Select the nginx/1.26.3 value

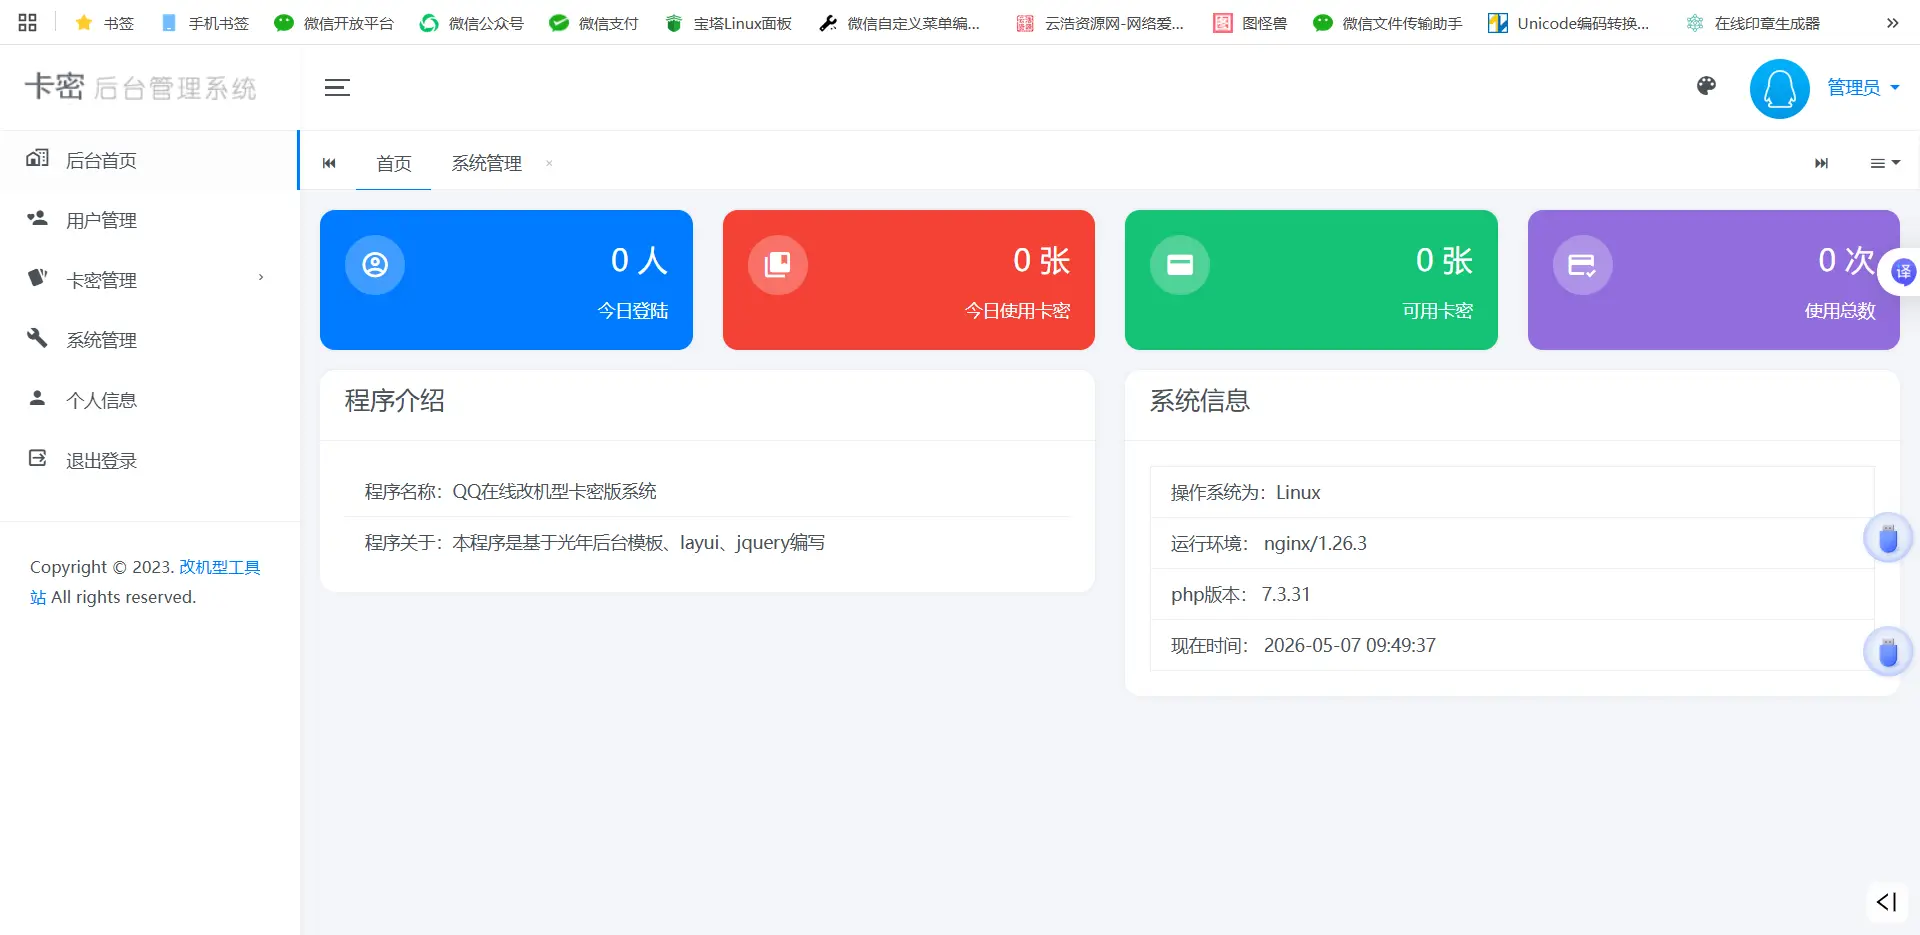1315,543
